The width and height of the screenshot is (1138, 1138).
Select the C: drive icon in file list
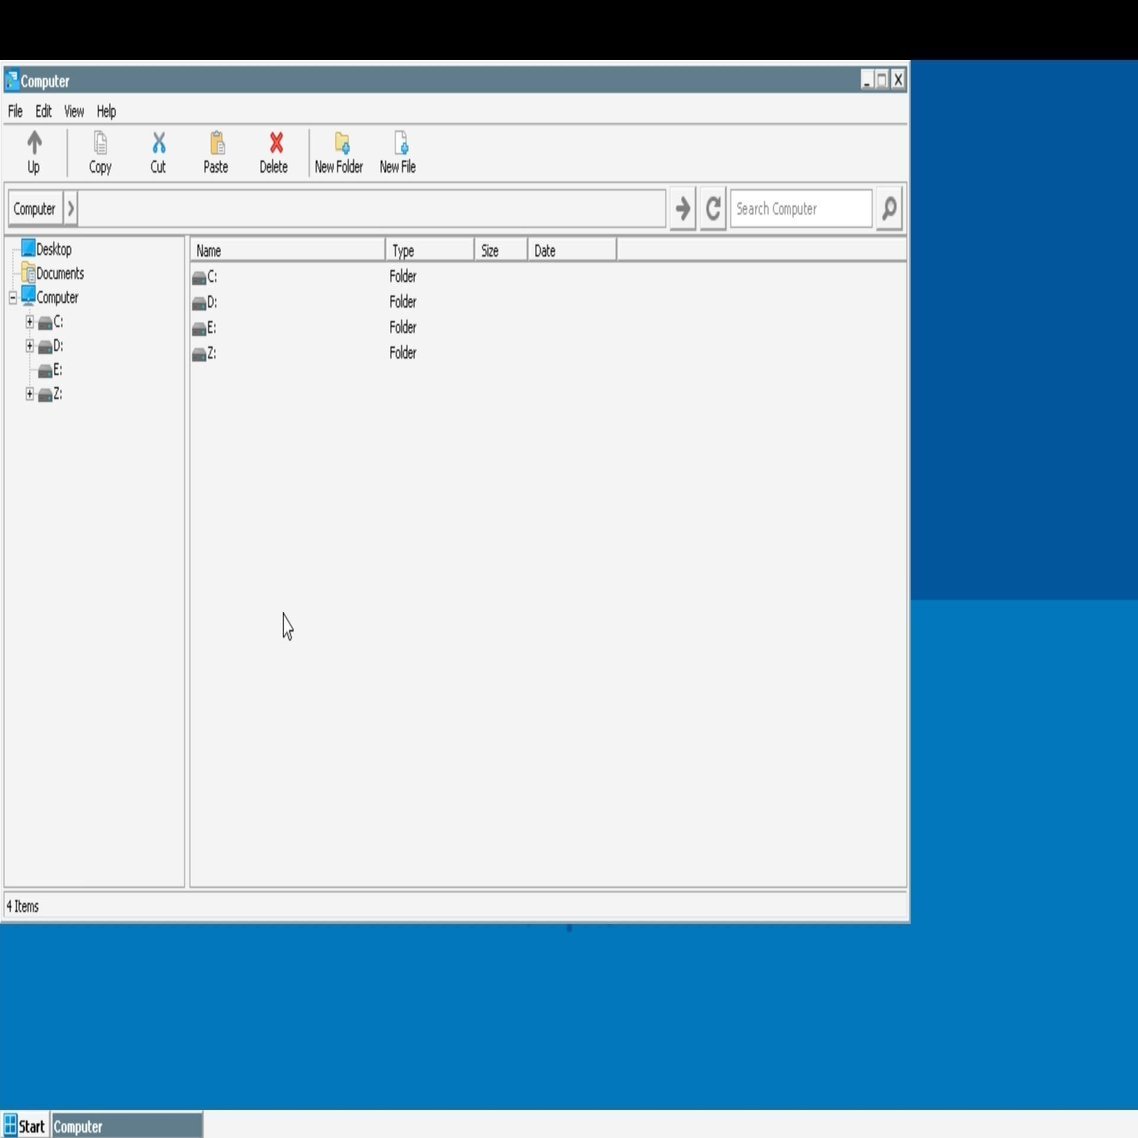coord(199,277)
